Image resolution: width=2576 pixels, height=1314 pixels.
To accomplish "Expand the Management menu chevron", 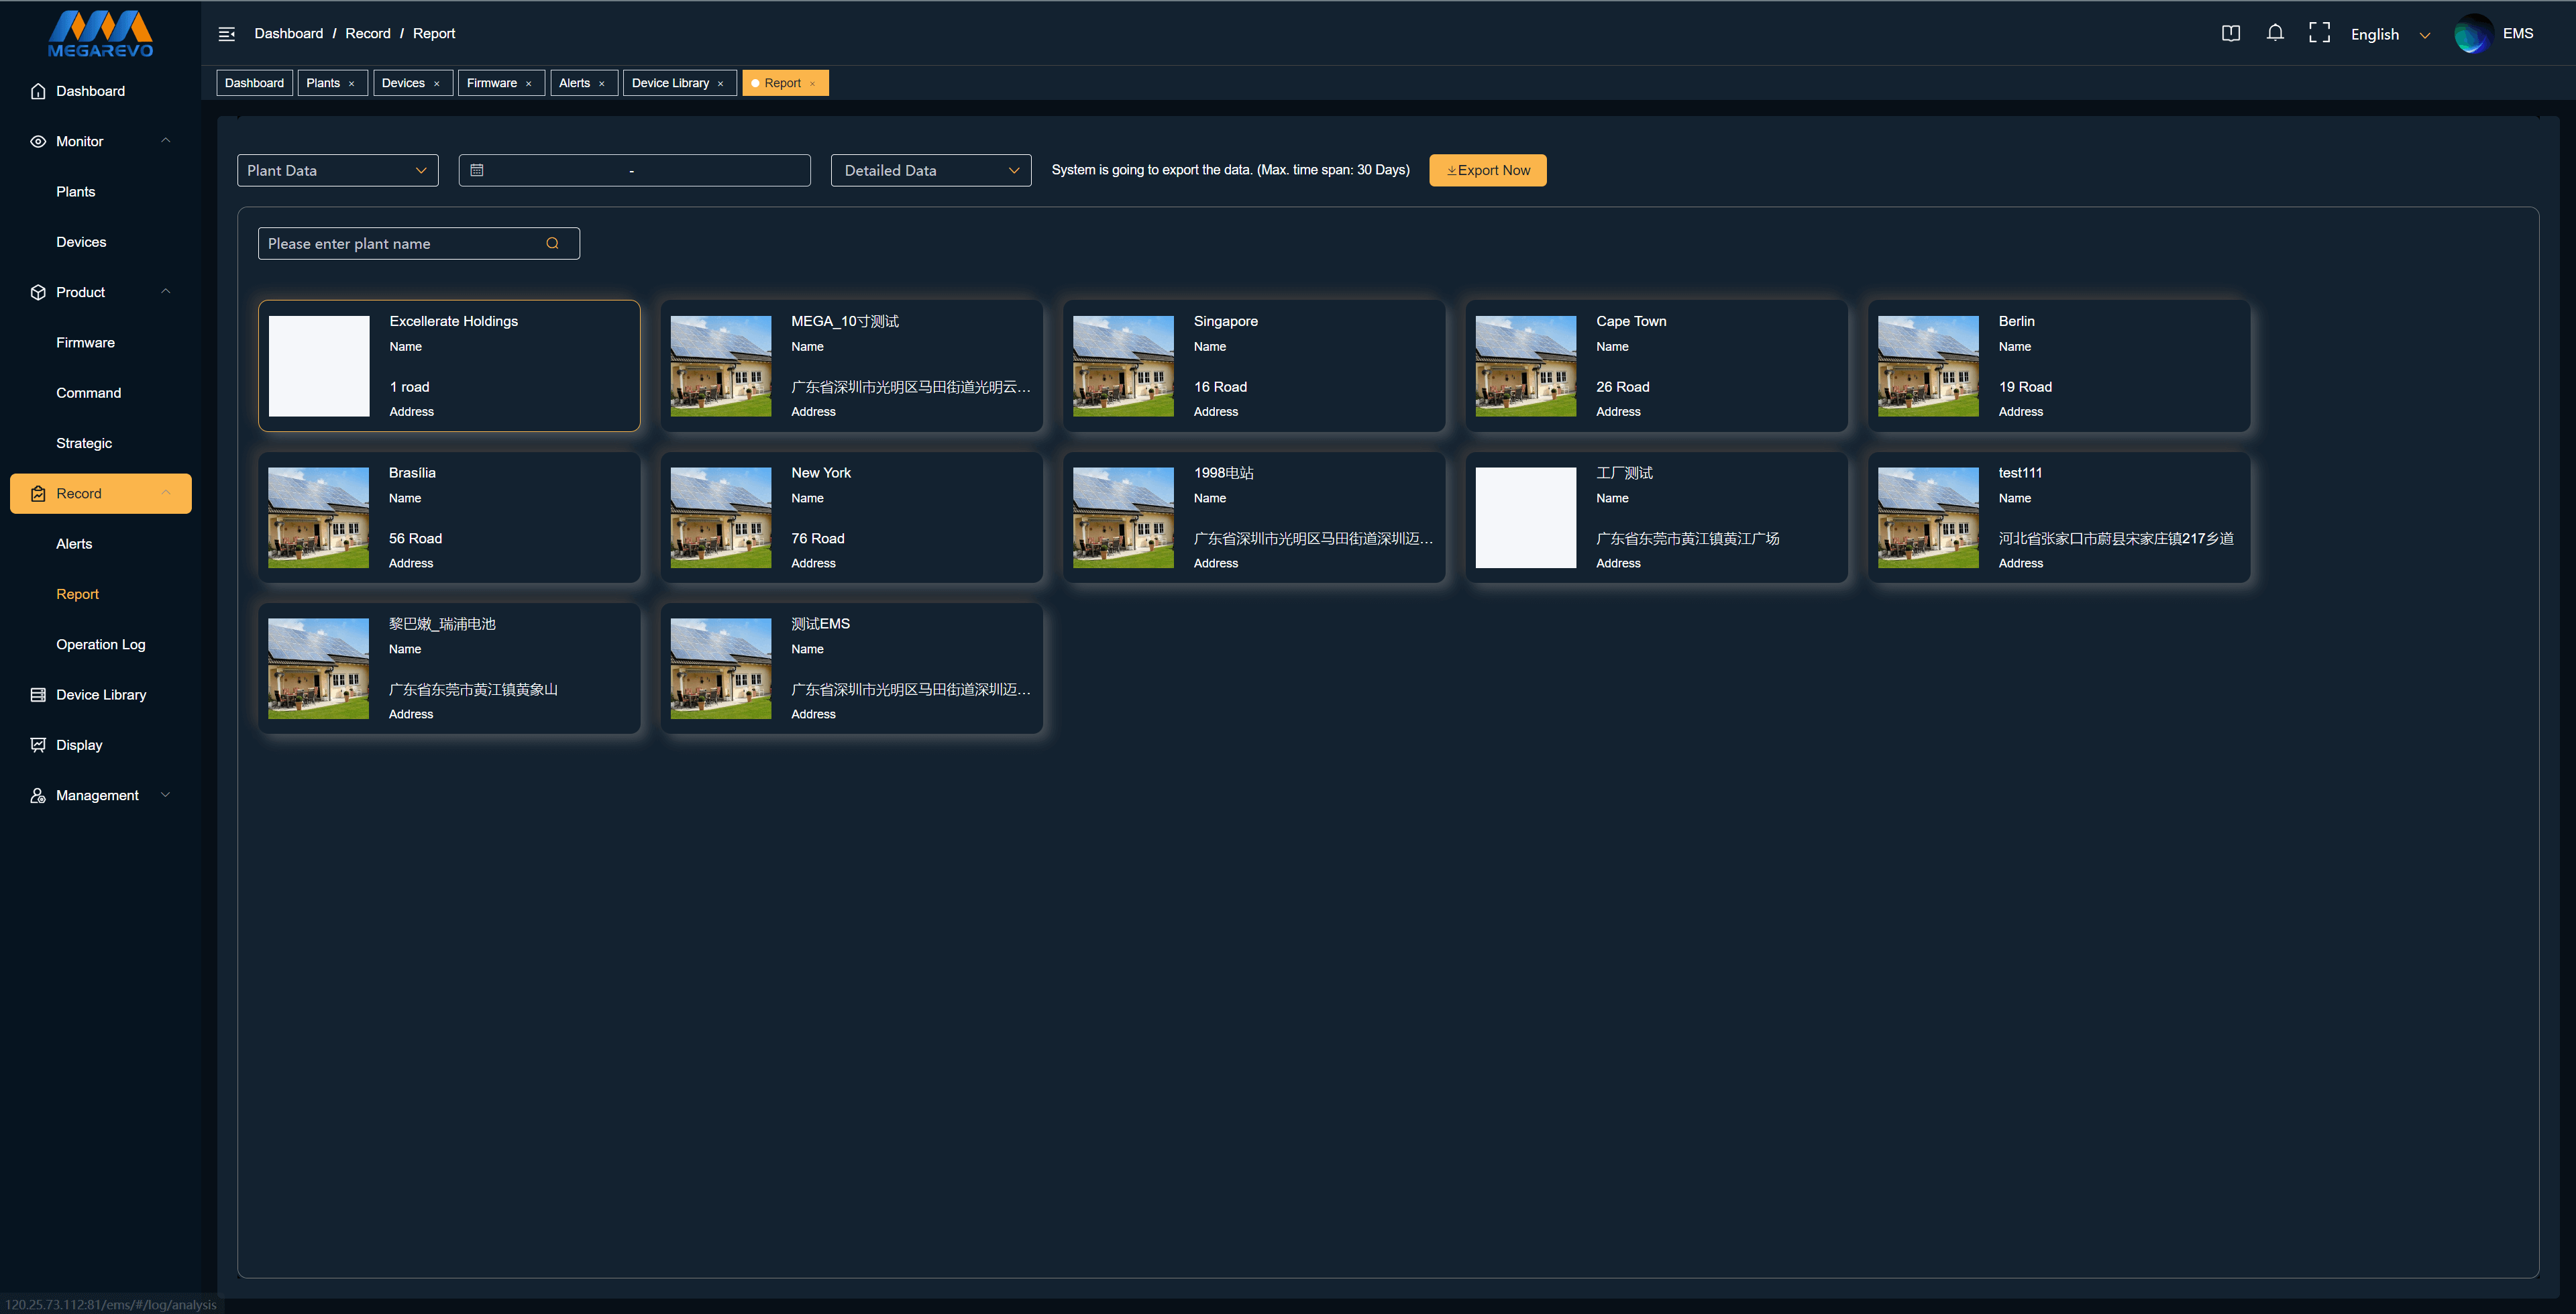I will pyautogui.click(x=166, y=795).
